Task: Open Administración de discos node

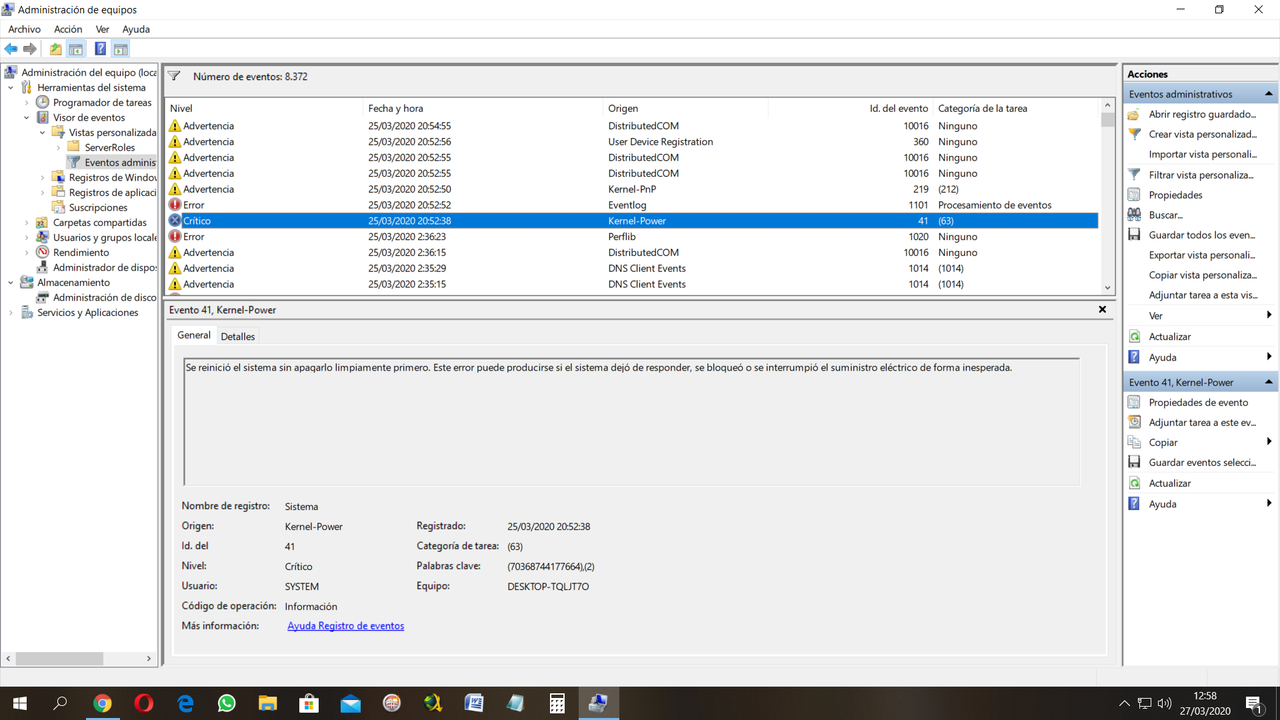Action: coord(105,297)
